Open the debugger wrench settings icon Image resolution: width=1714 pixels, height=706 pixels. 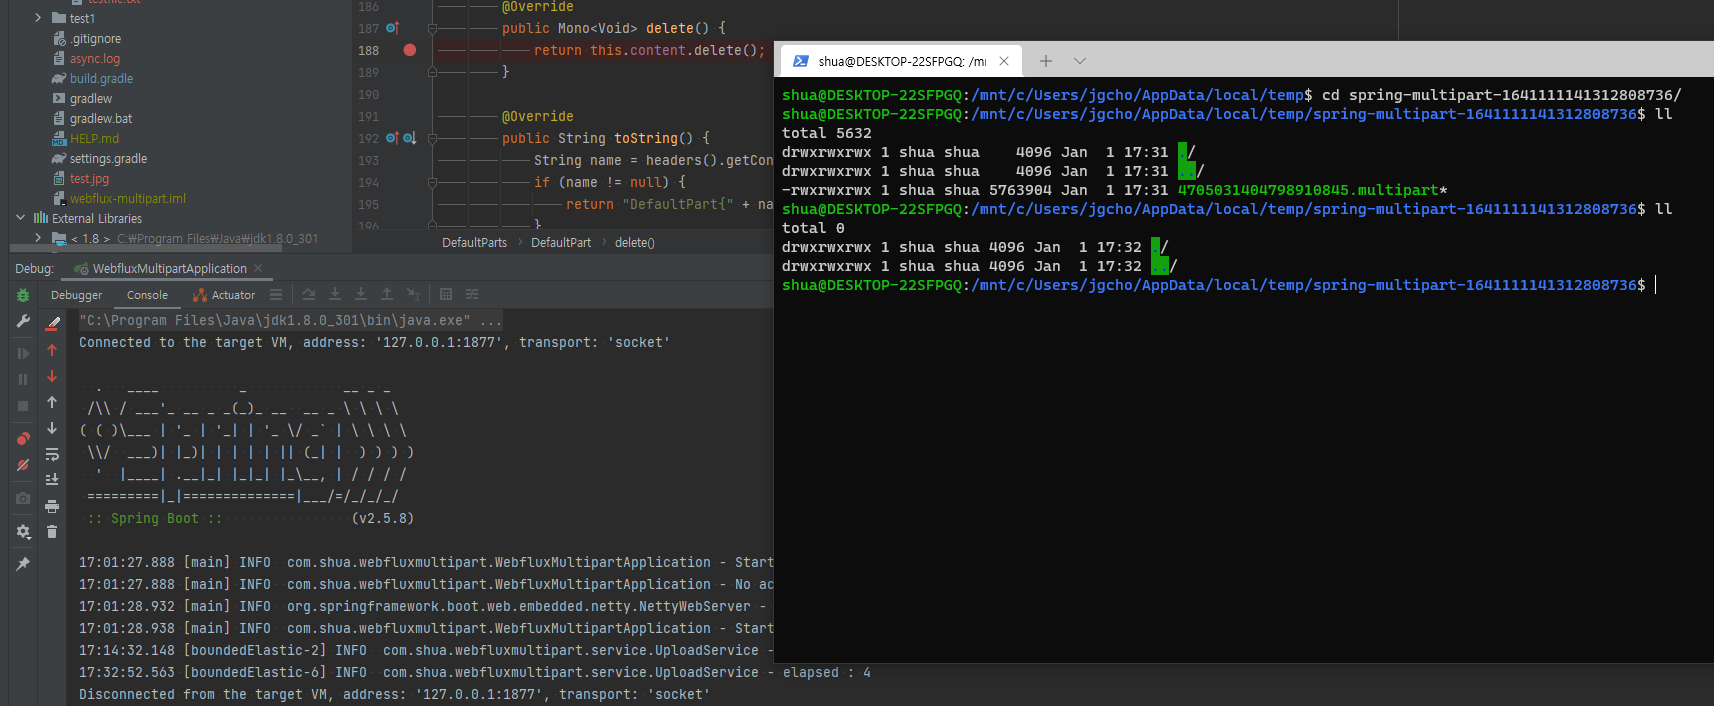pos(23,321)
